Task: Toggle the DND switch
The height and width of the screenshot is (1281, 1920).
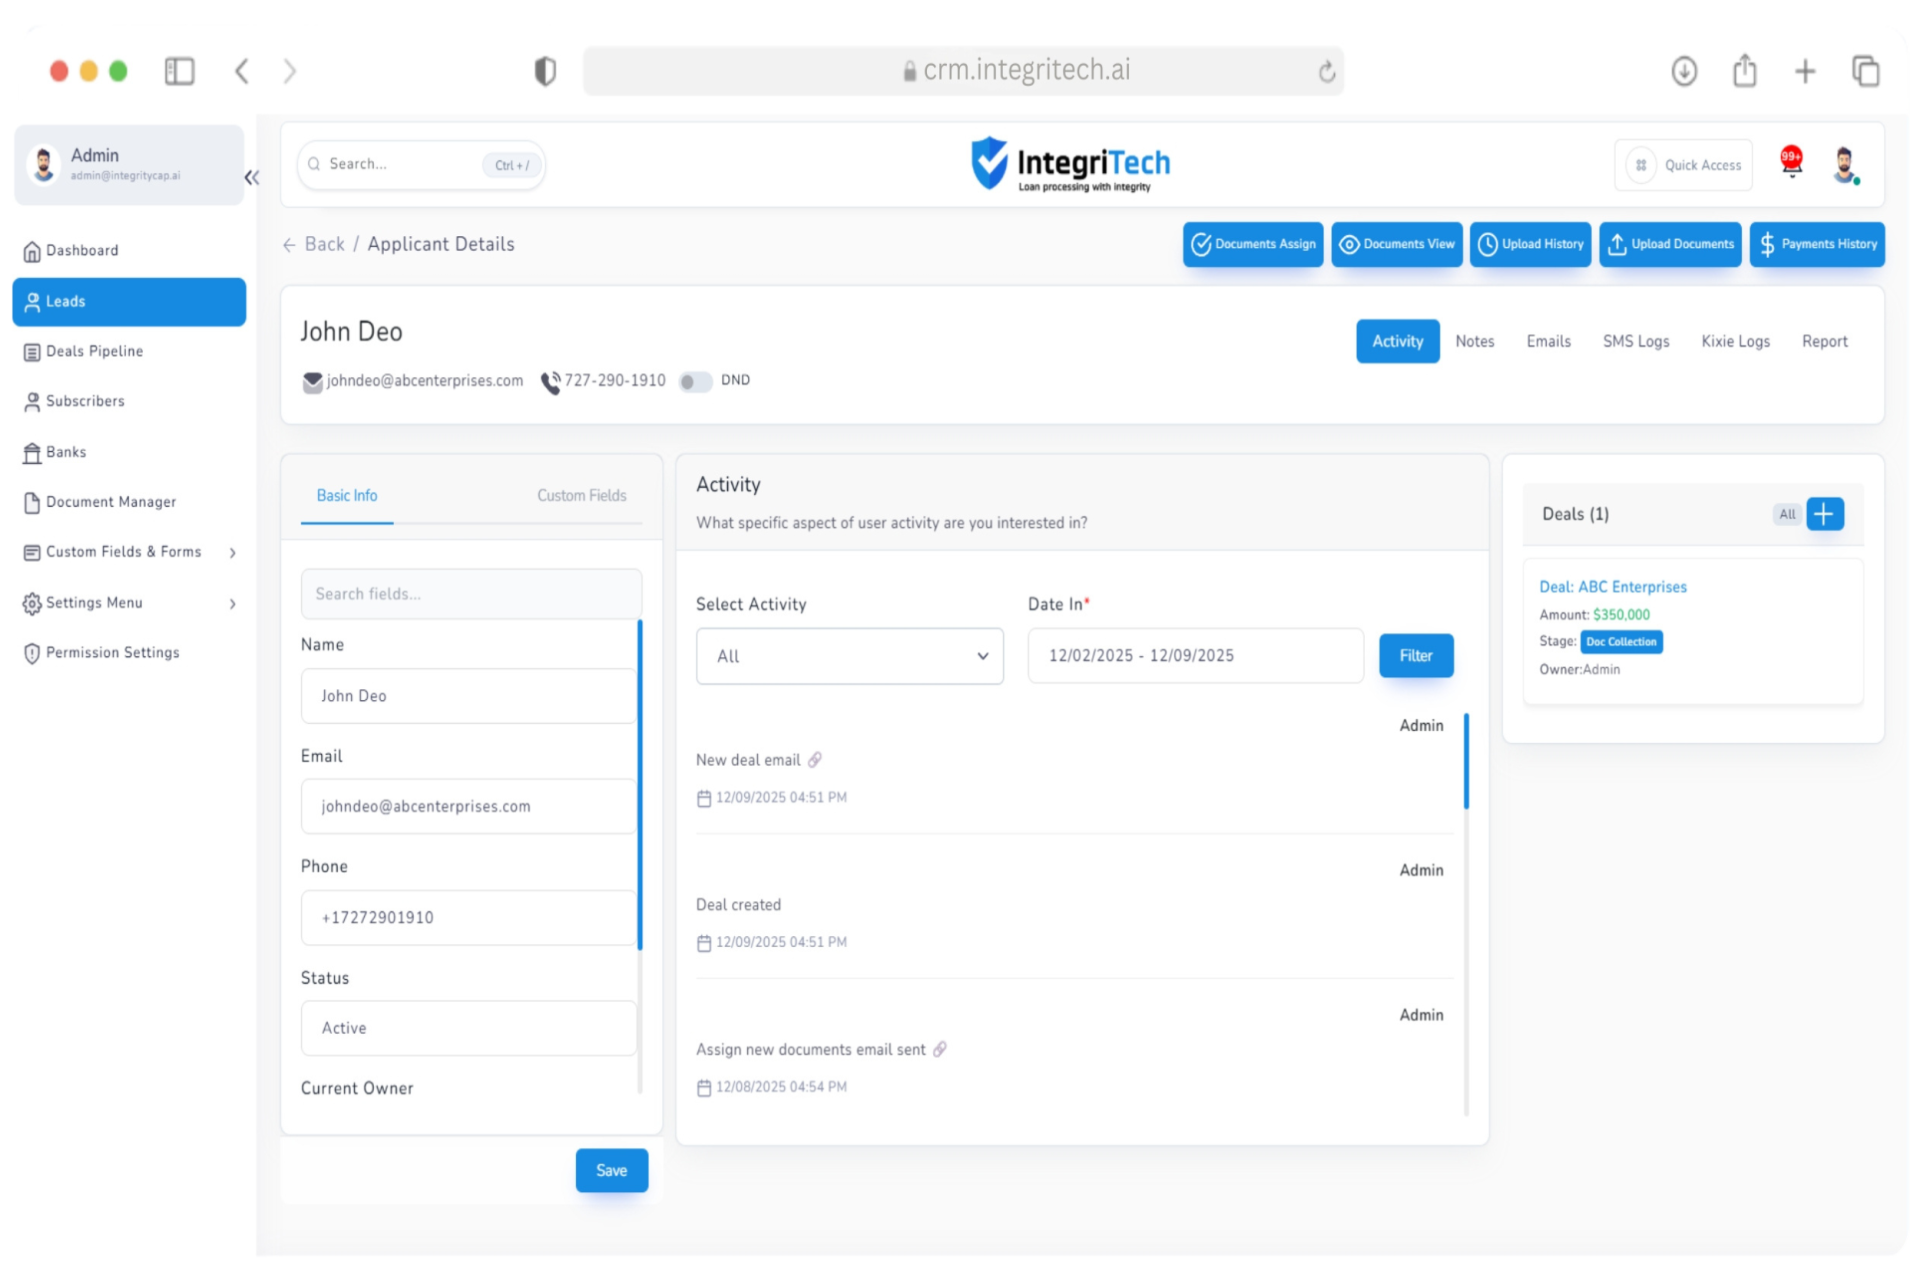Action: (695, 381)
